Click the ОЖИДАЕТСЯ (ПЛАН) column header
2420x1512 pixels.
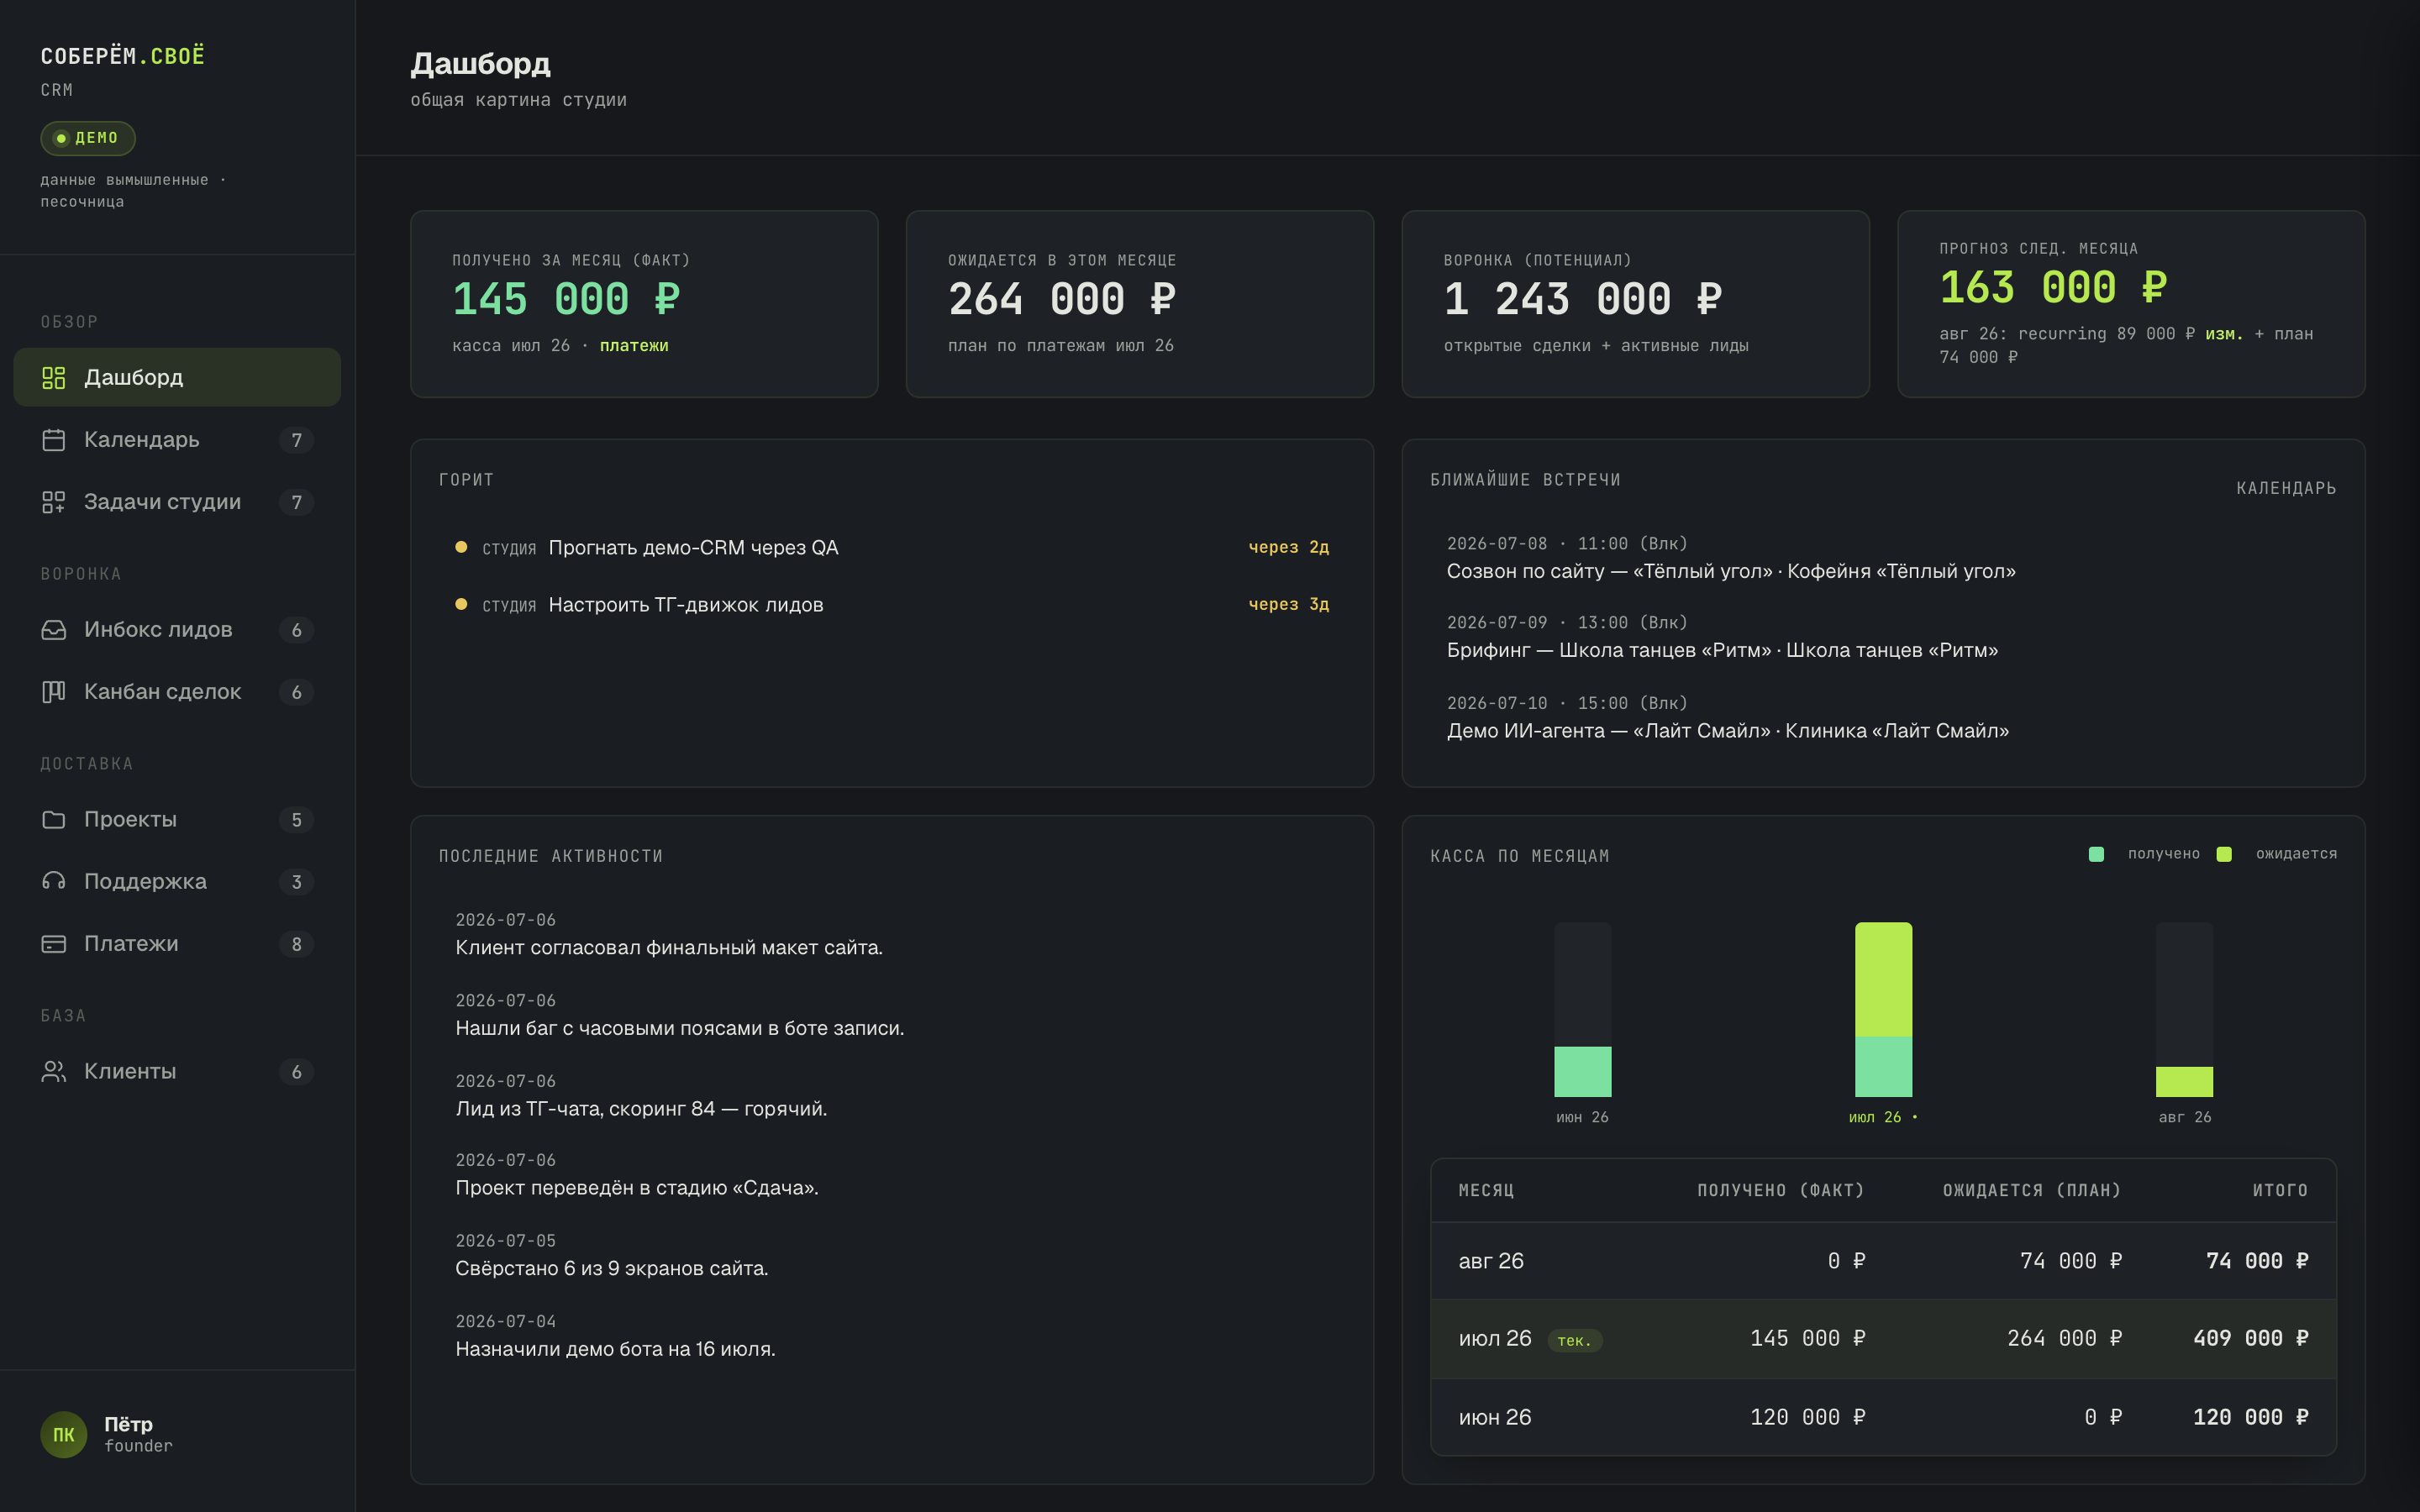pyautogui.click(x=2031, y=1190)
